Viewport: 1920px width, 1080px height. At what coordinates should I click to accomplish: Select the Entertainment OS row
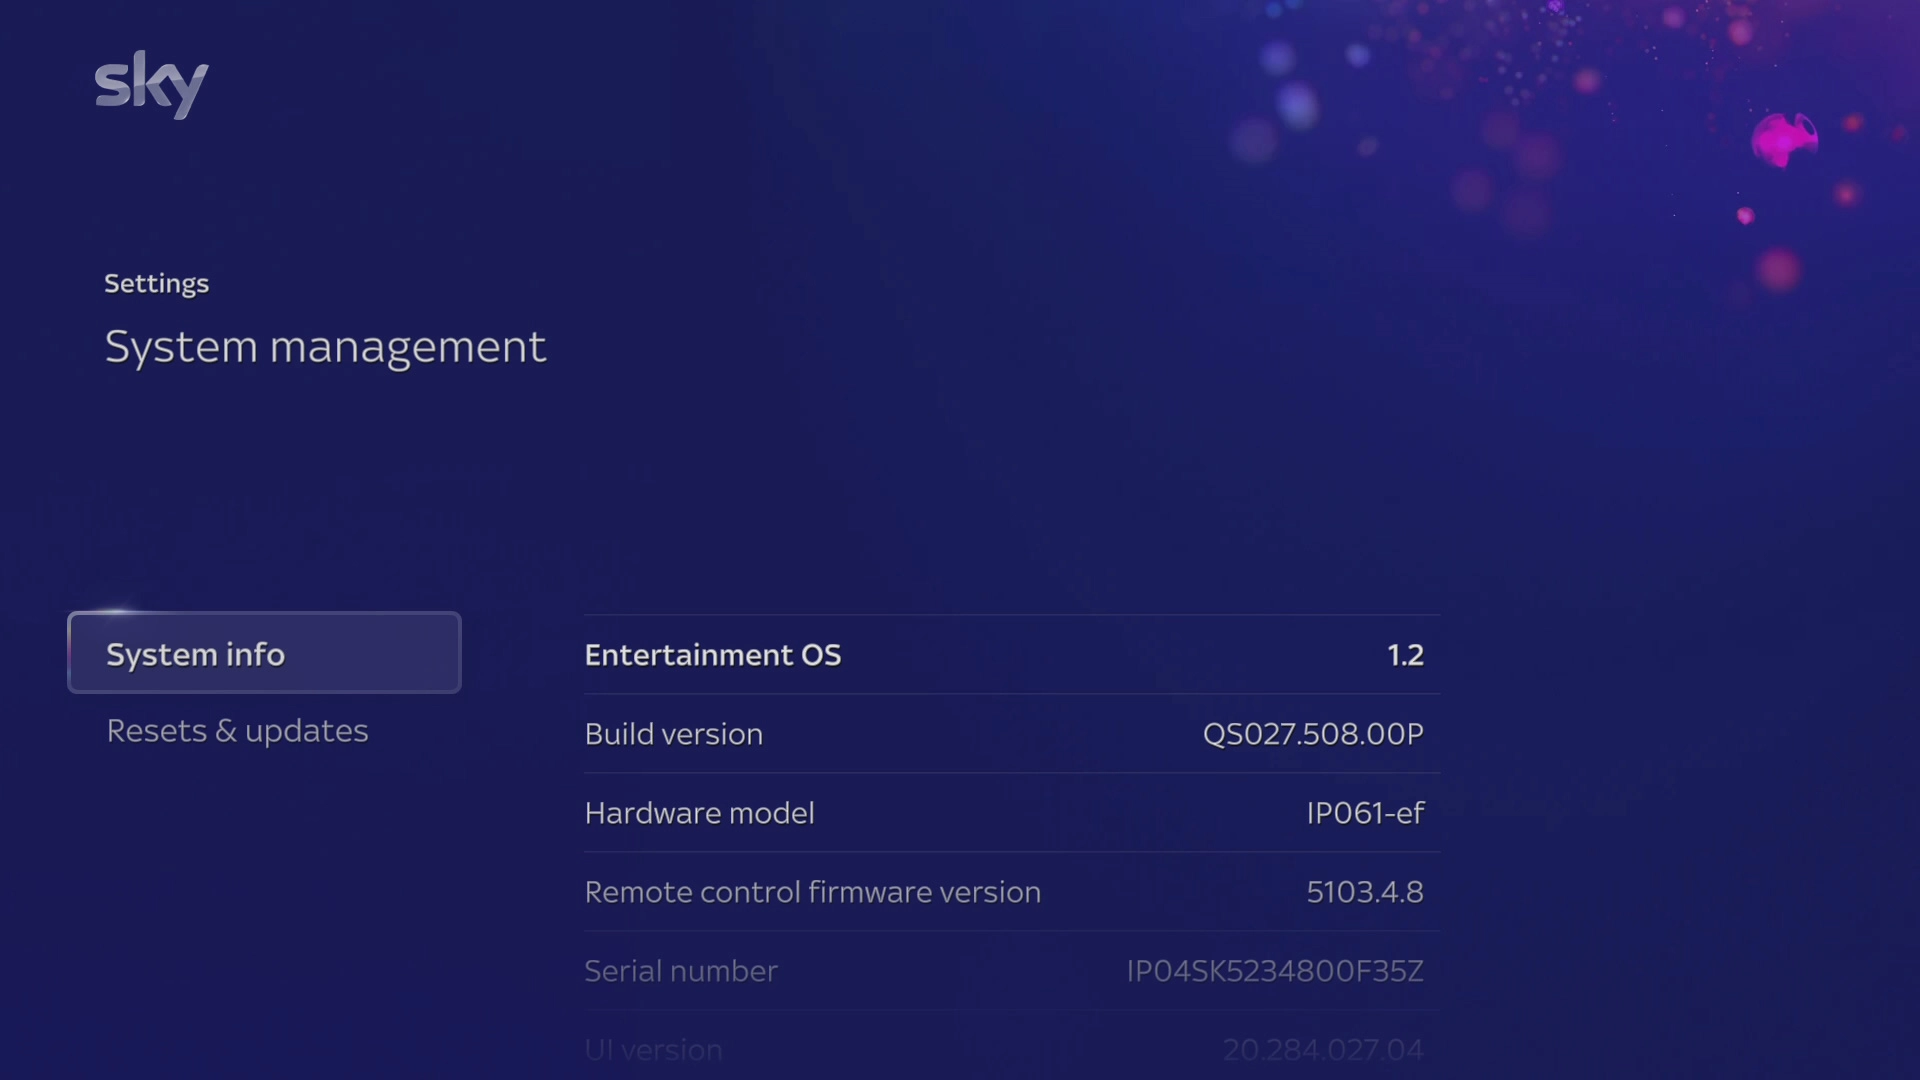[x=712, y=655]
